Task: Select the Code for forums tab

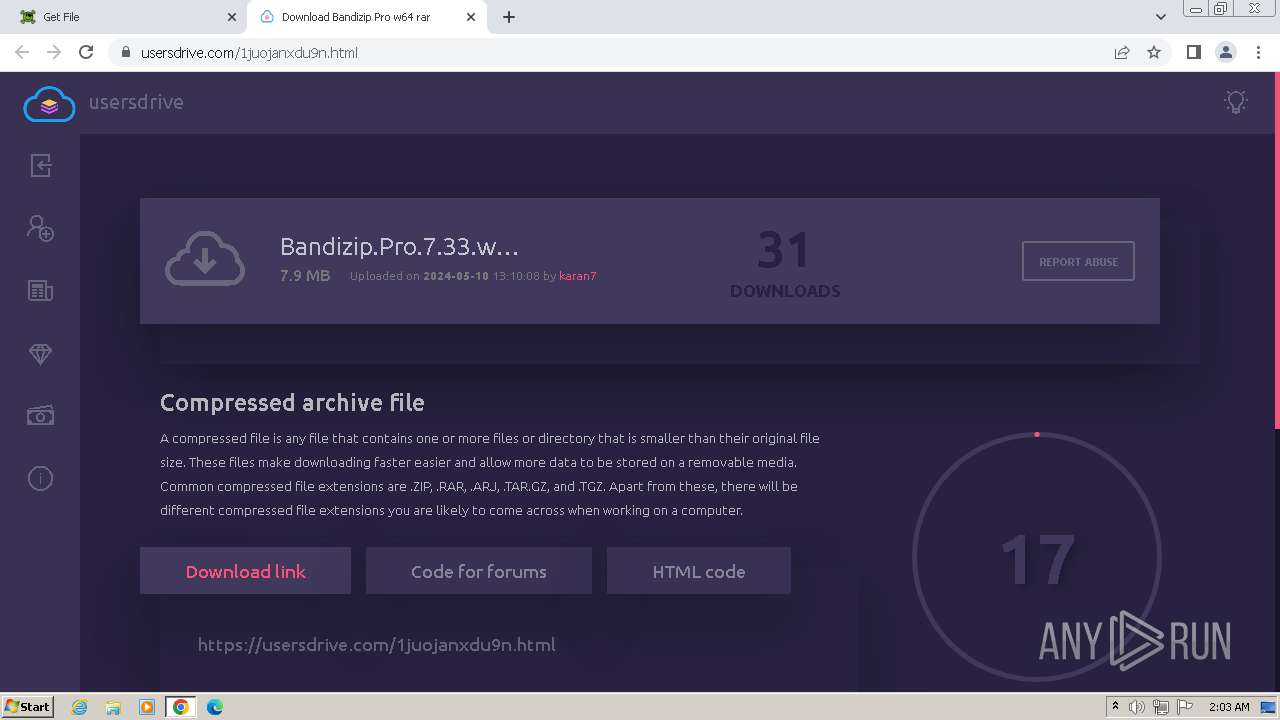Action: (479, 571)
